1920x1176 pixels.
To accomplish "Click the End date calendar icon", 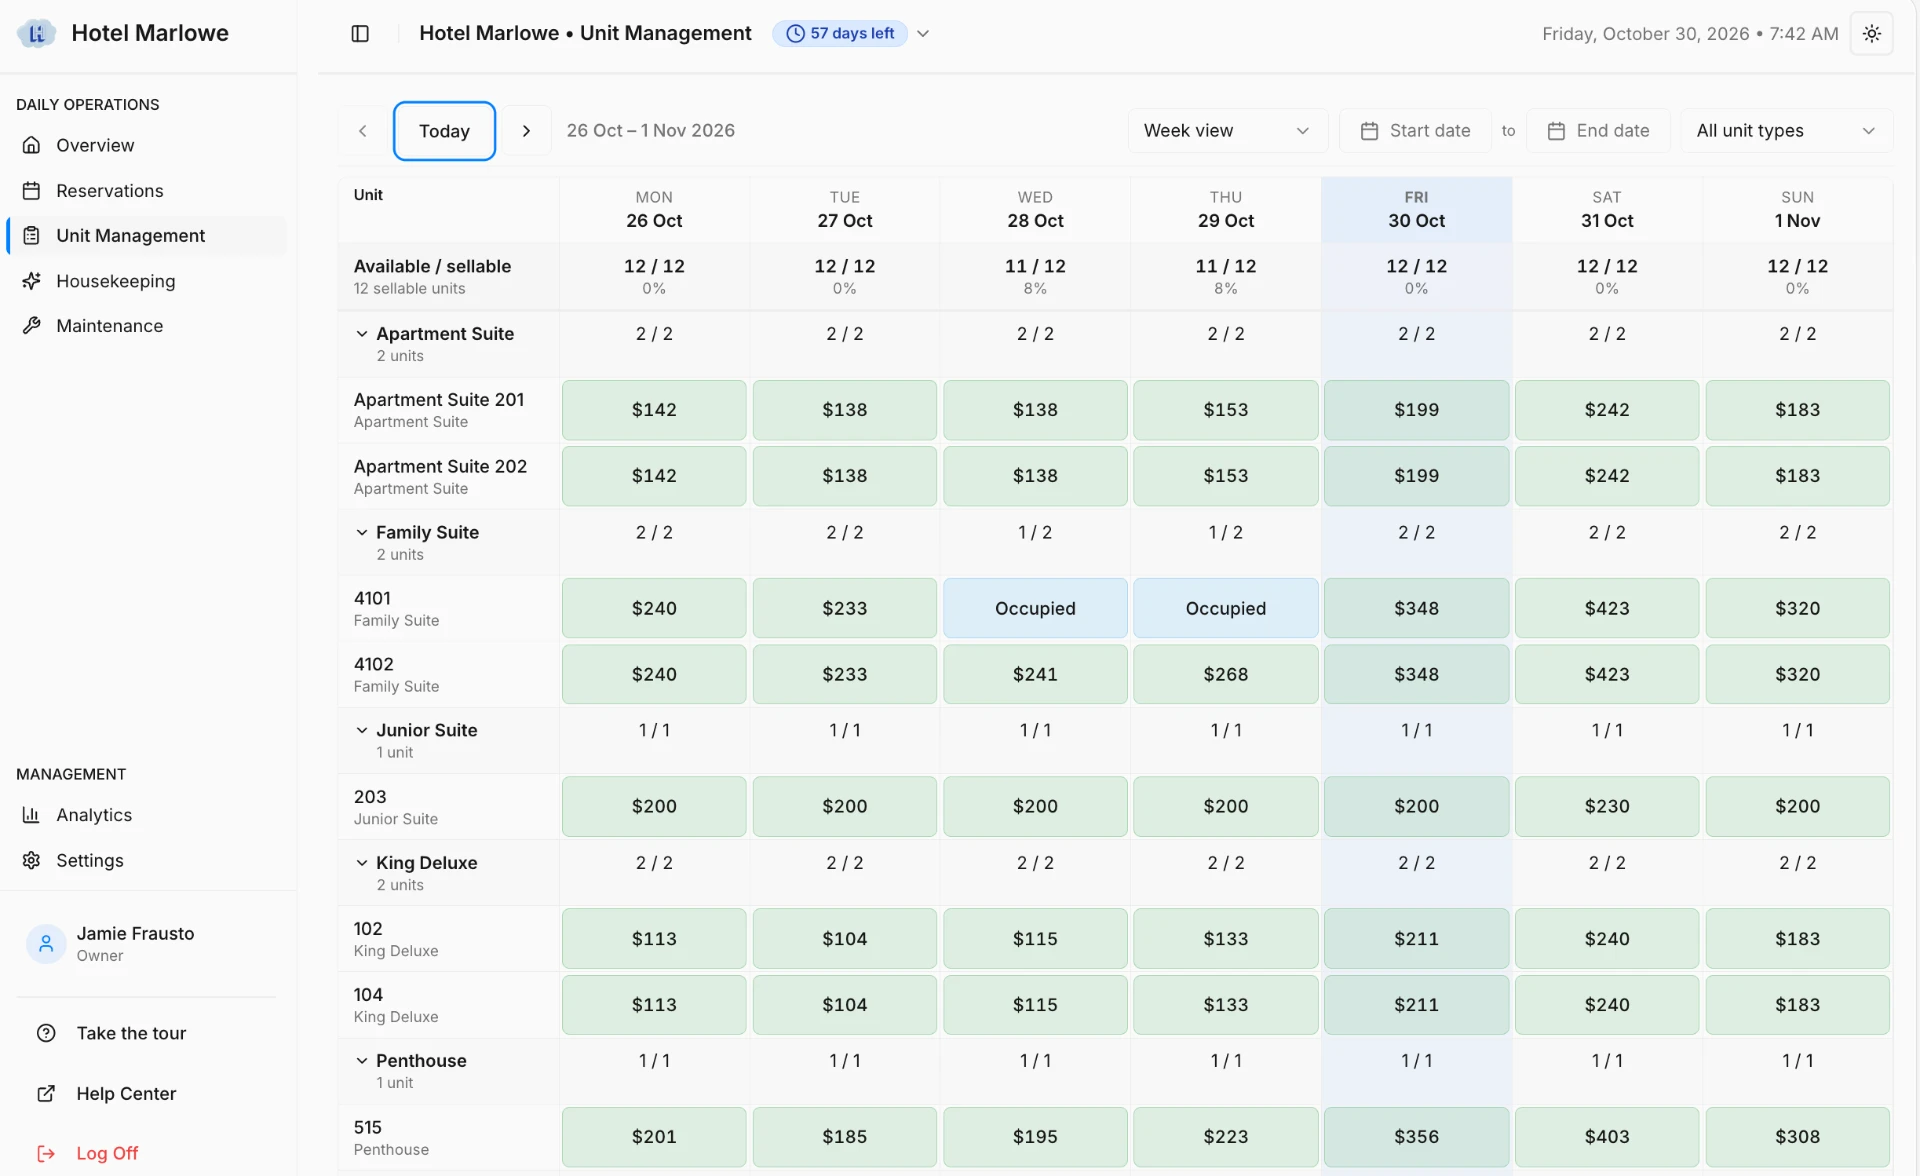I will [1556, 131].
